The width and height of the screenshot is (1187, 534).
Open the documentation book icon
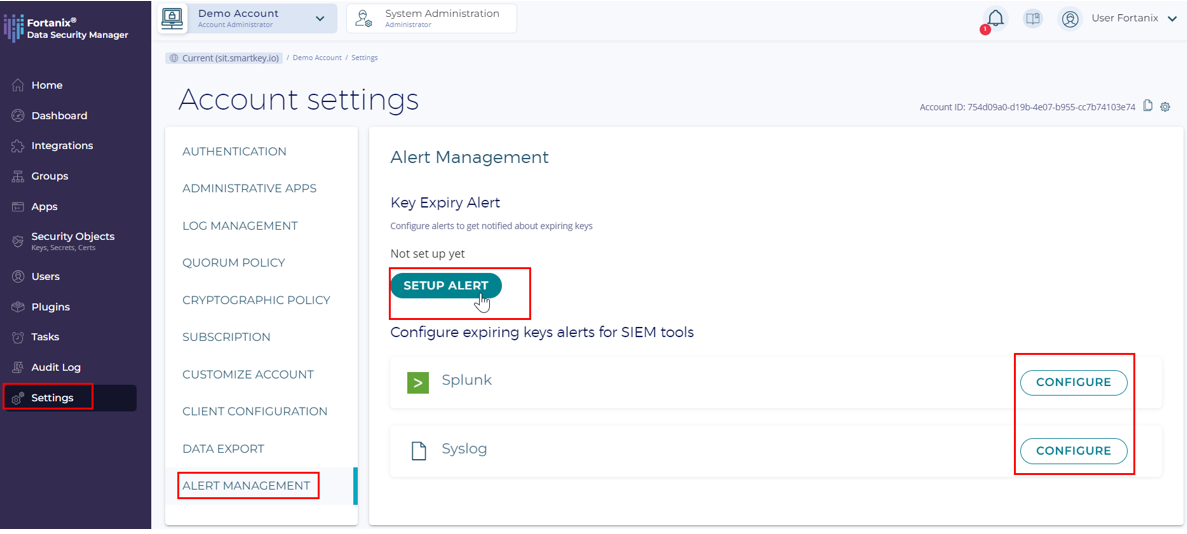1033,19
